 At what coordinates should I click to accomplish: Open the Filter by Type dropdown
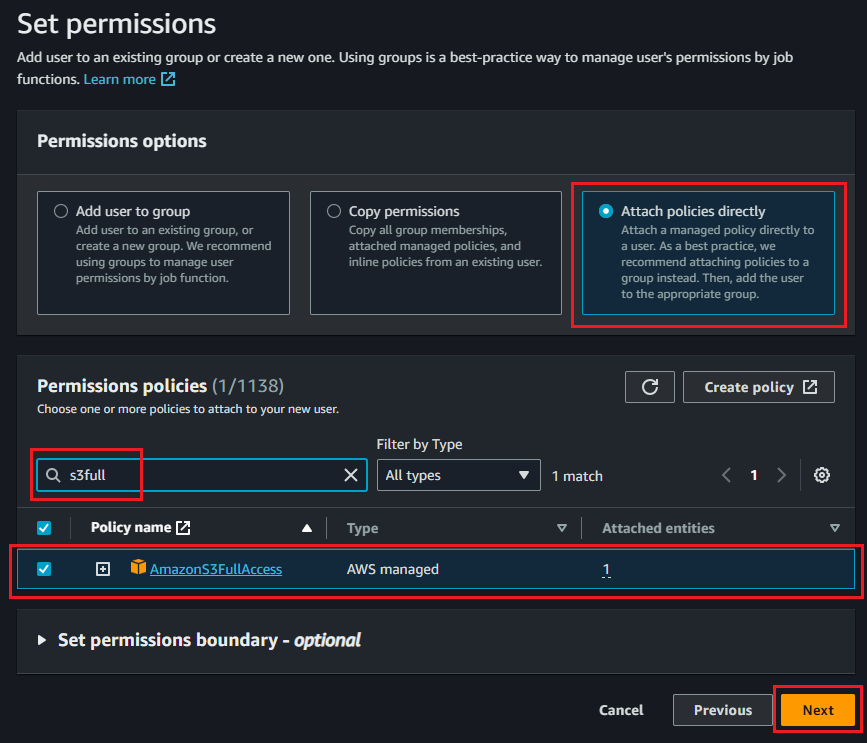pos(457,475)
